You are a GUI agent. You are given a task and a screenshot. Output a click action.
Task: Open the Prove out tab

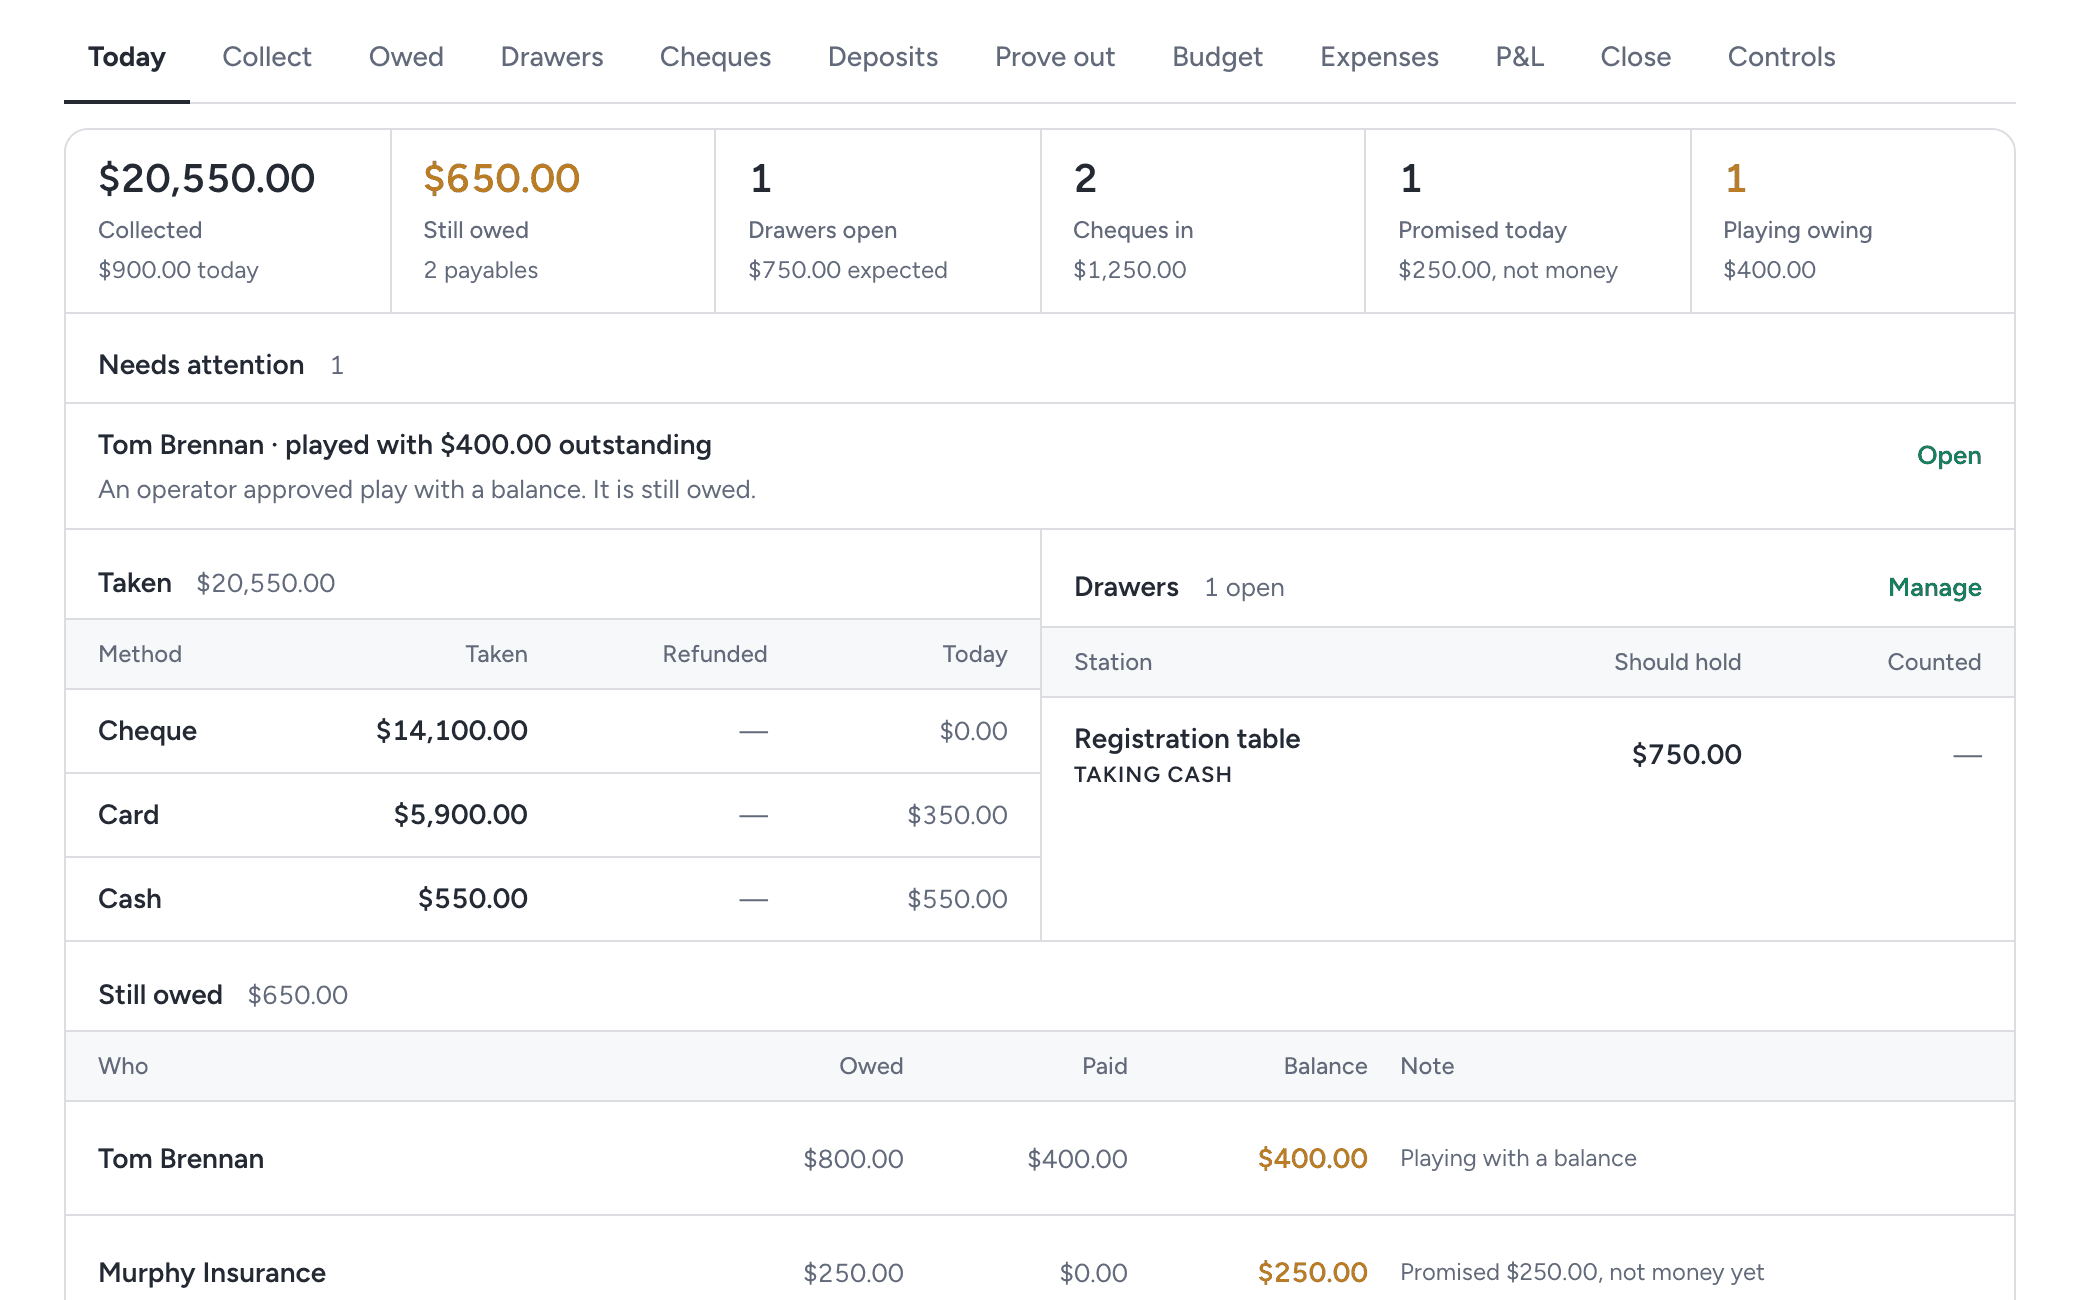[1055, 57]
